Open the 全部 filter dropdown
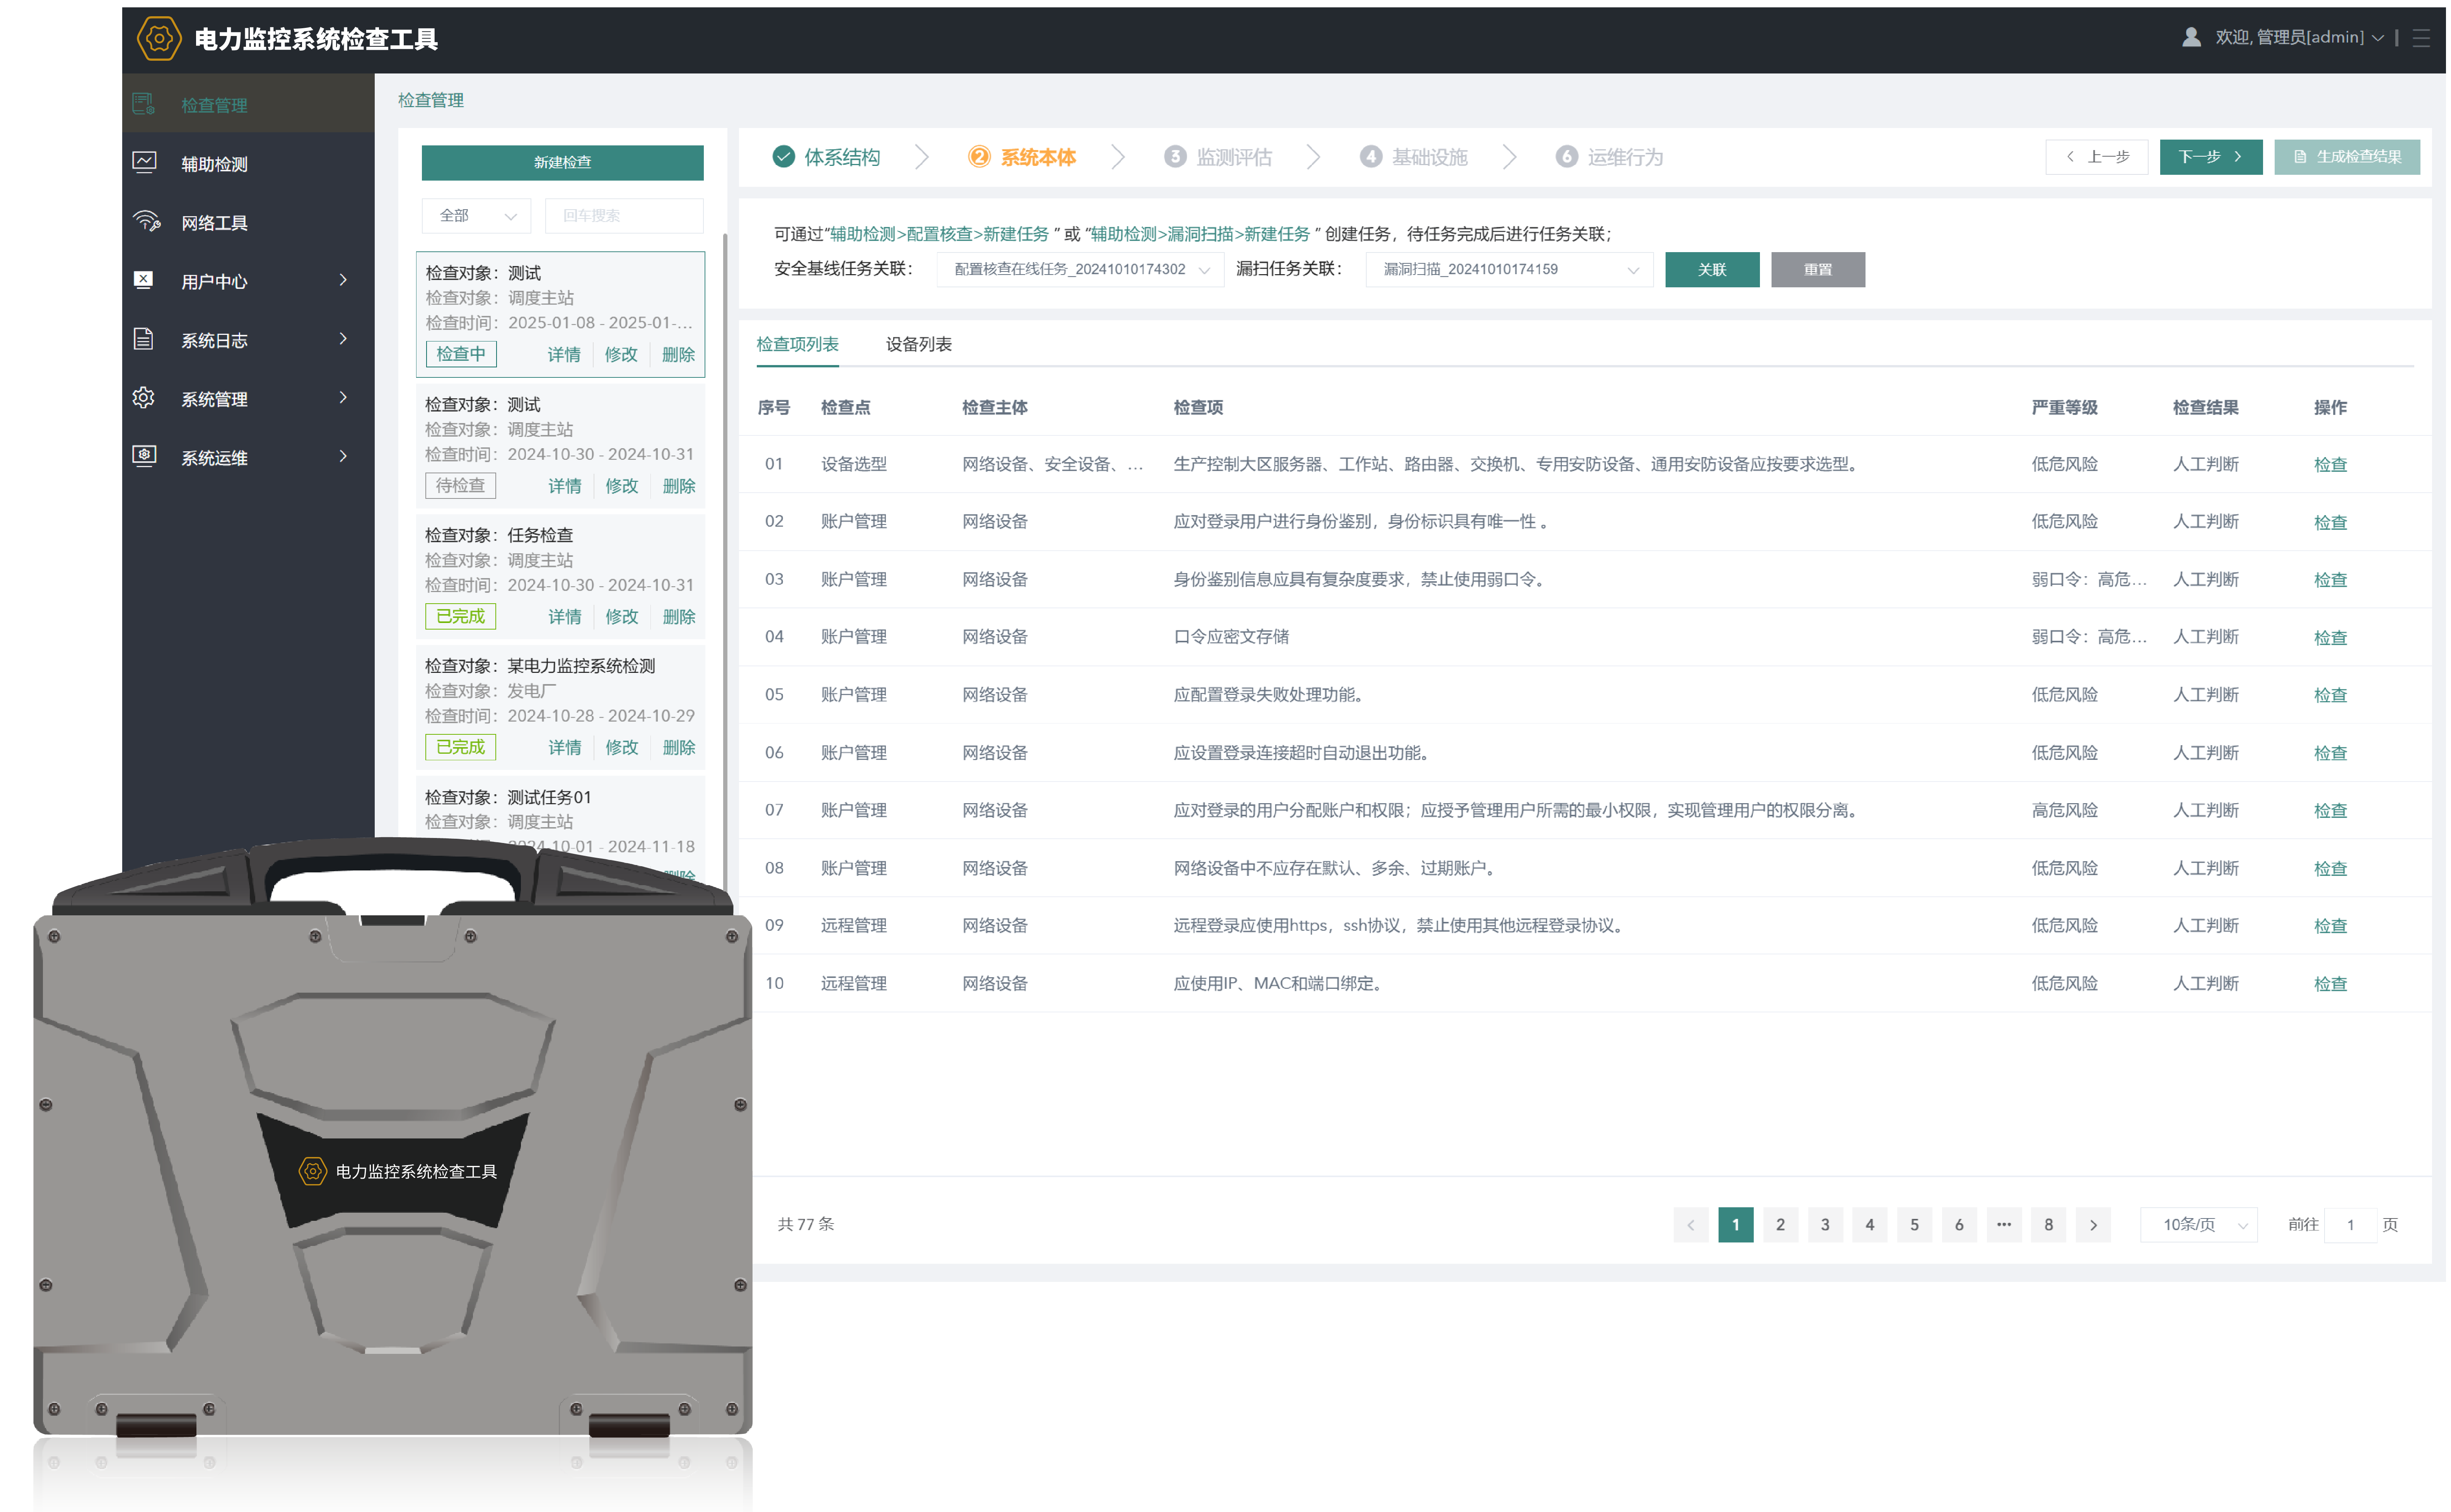2451x1512 pixels. [x=477, y=216]
